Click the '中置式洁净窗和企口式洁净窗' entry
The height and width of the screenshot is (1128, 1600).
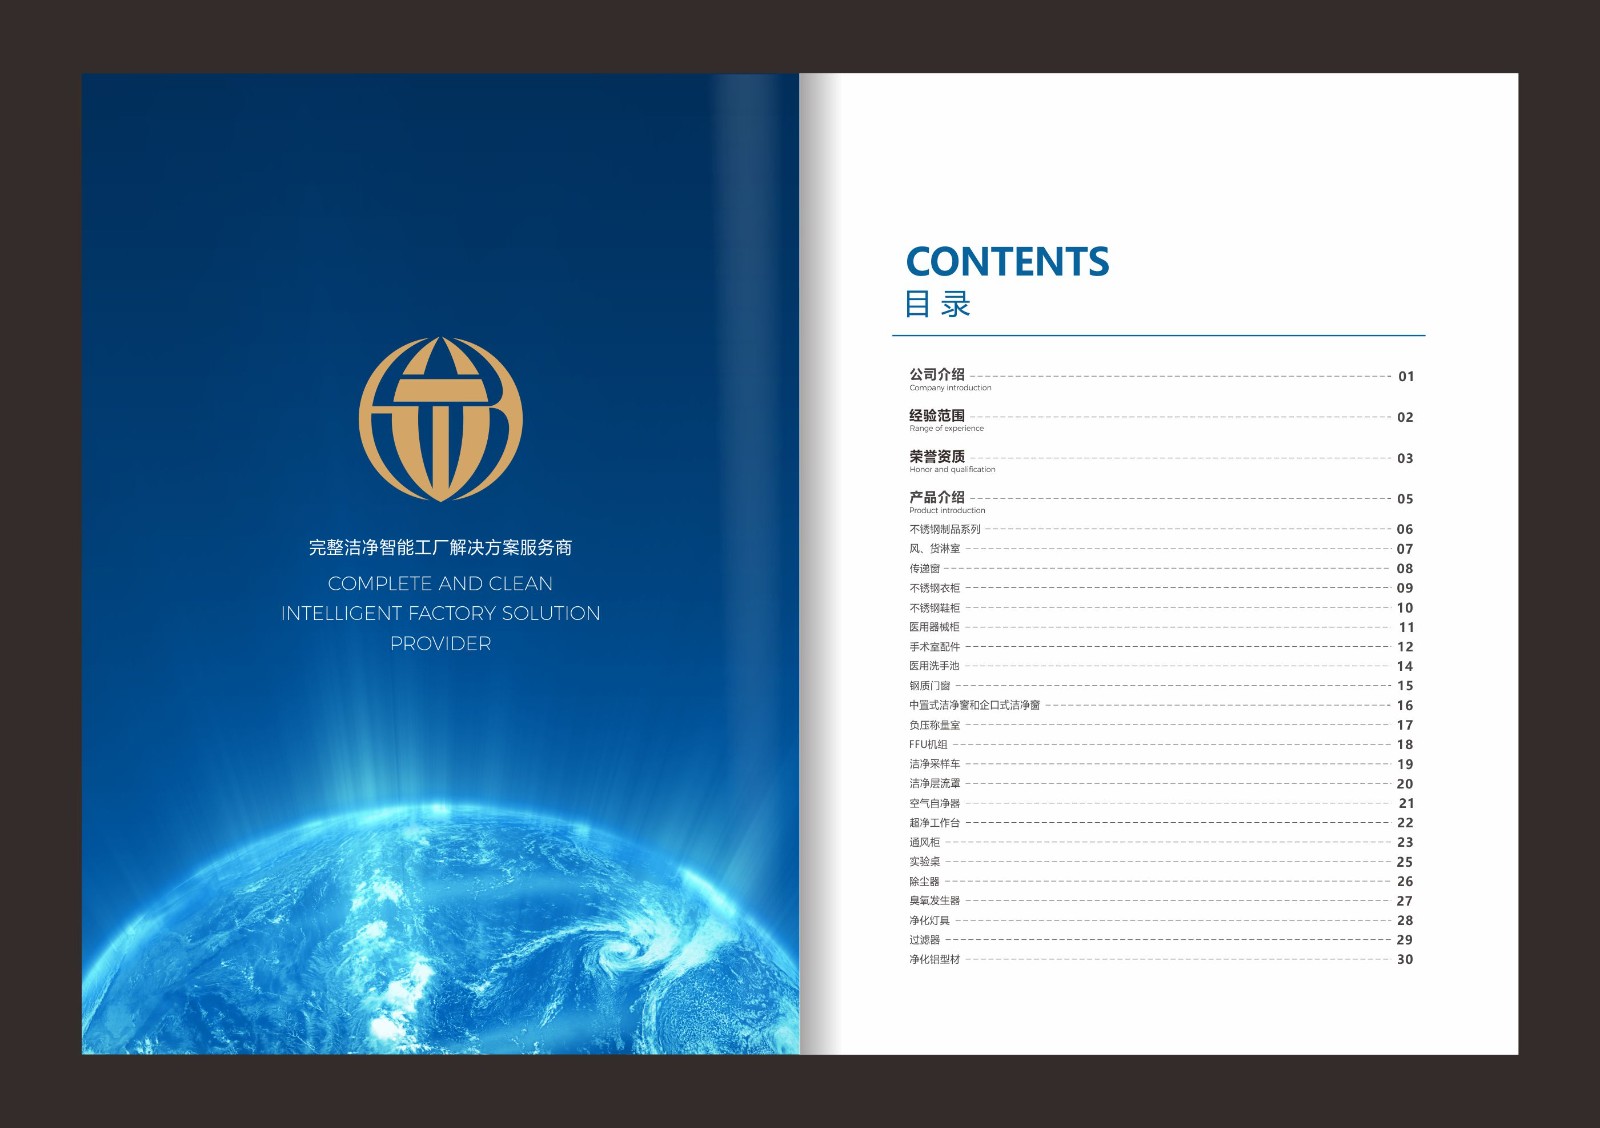tap(974, 705)
